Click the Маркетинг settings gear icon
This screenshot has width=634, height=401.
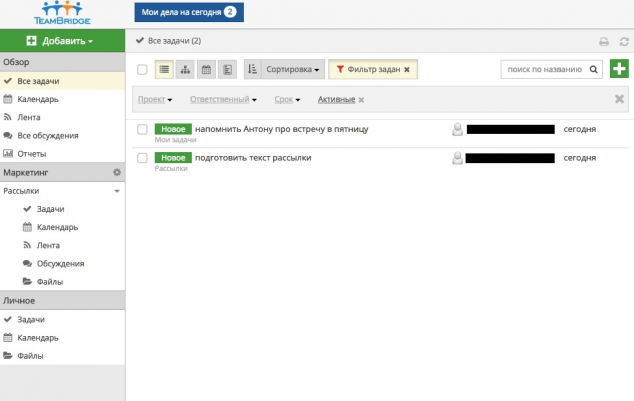coord(117,172)
